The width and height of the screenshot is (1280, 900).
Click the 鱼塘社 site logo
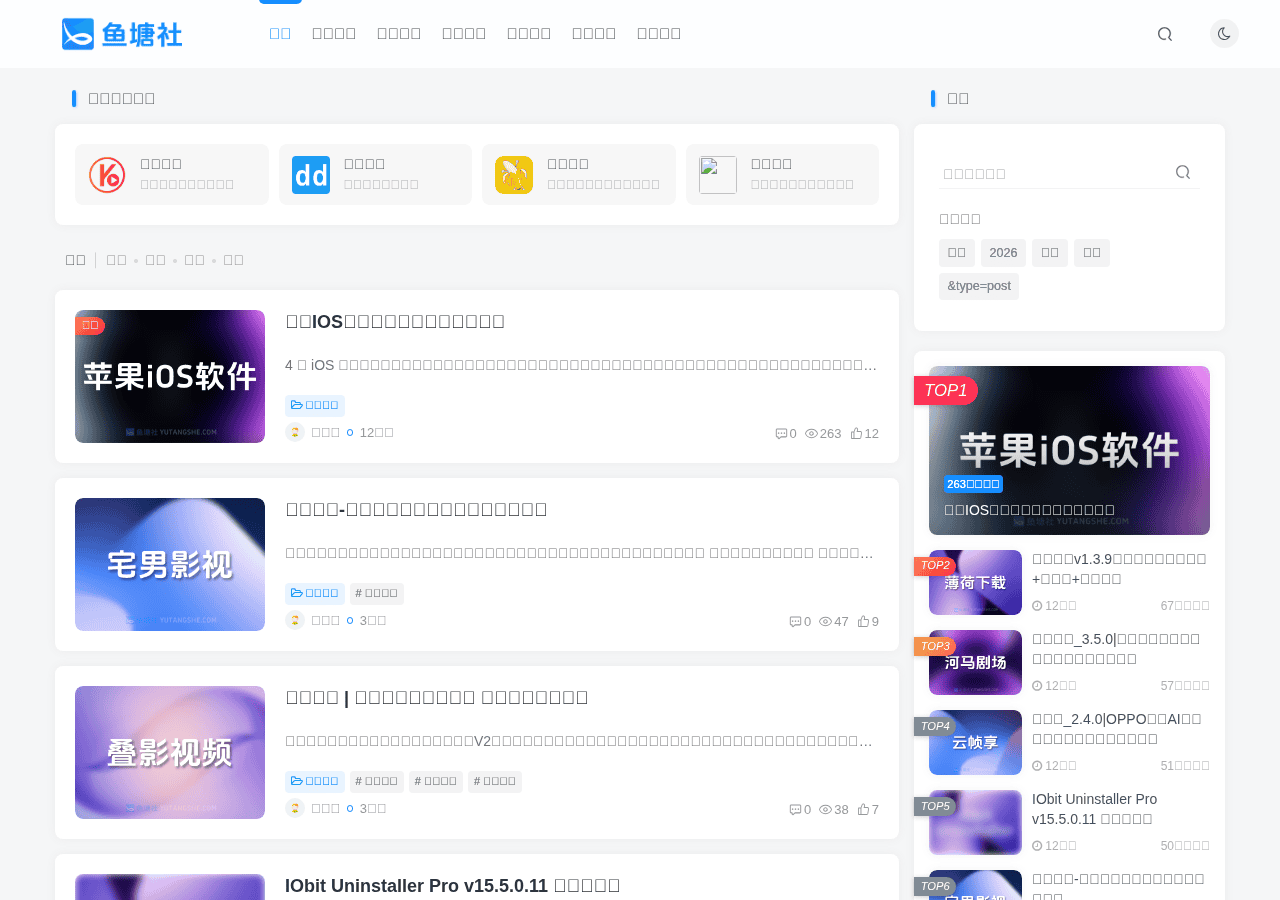pyautogui.click(x=122, y=34)
